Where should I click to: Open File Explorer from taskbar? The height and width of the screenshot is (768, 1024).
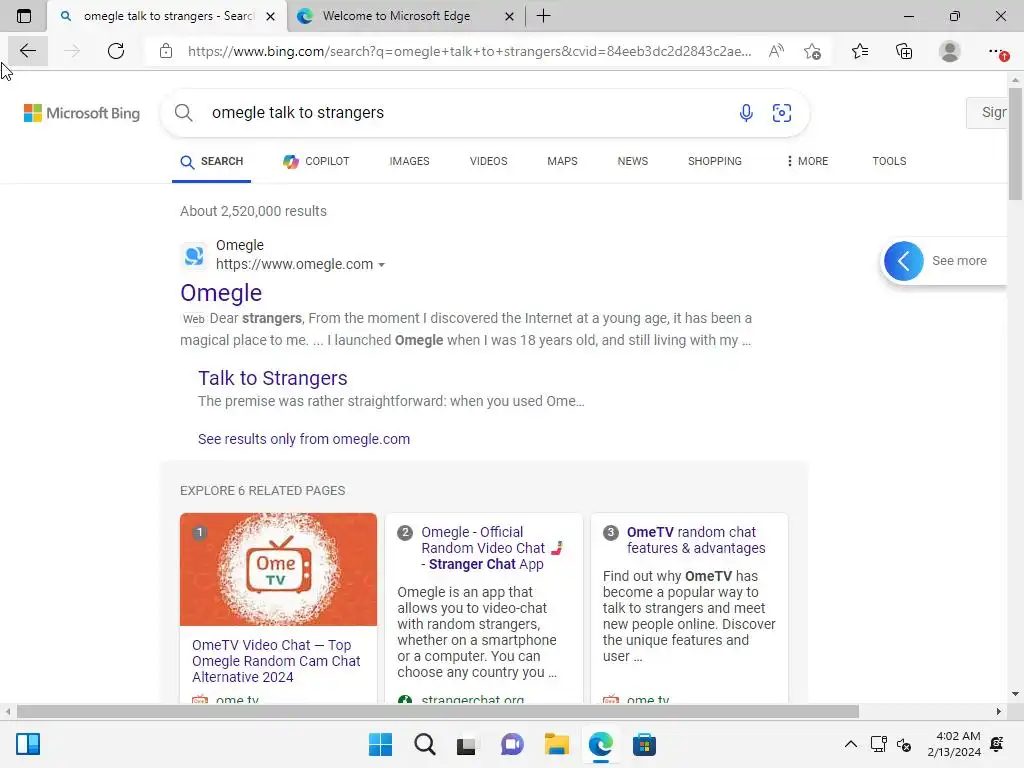[x=556, y=744]
